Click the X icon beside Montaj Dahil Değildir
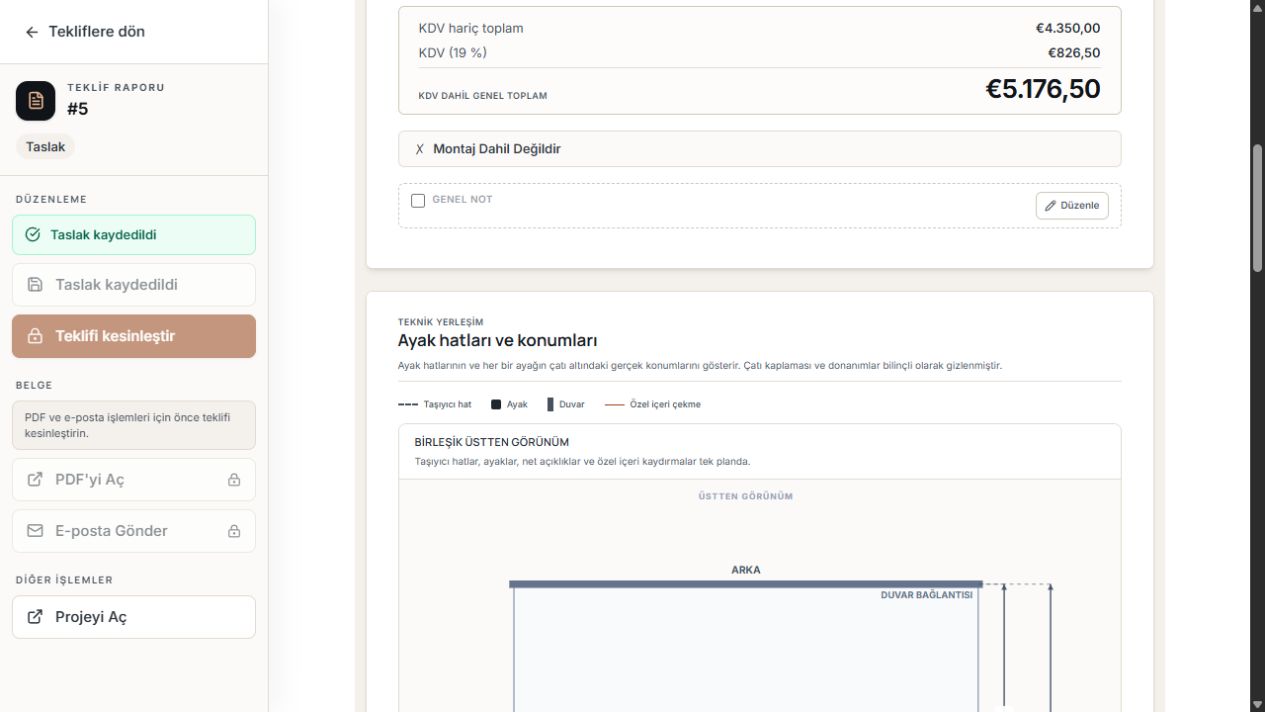 (x=420, y=149)
